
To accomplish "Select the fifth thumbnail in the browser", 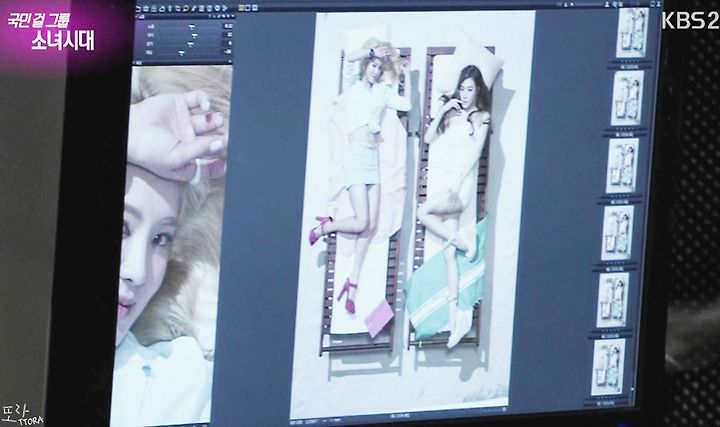I will tap(613, 300).
